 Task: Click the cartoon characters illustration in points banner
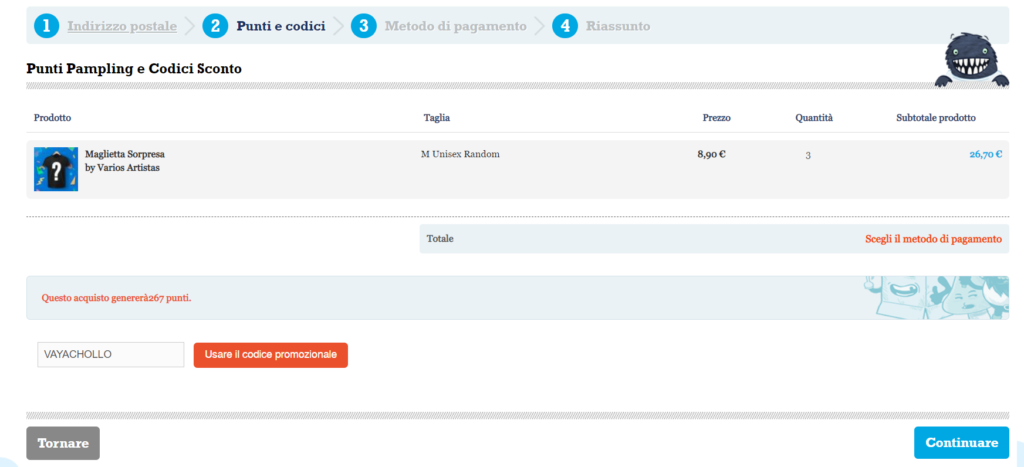[935, 297]
